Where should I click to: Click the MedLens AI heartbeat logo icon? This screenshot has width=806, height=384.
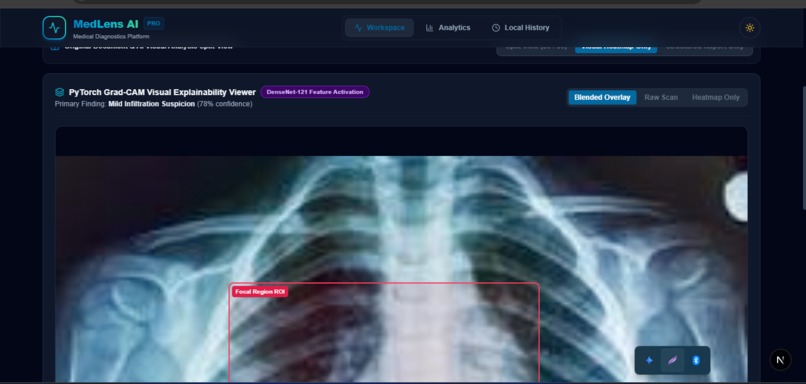54,28
